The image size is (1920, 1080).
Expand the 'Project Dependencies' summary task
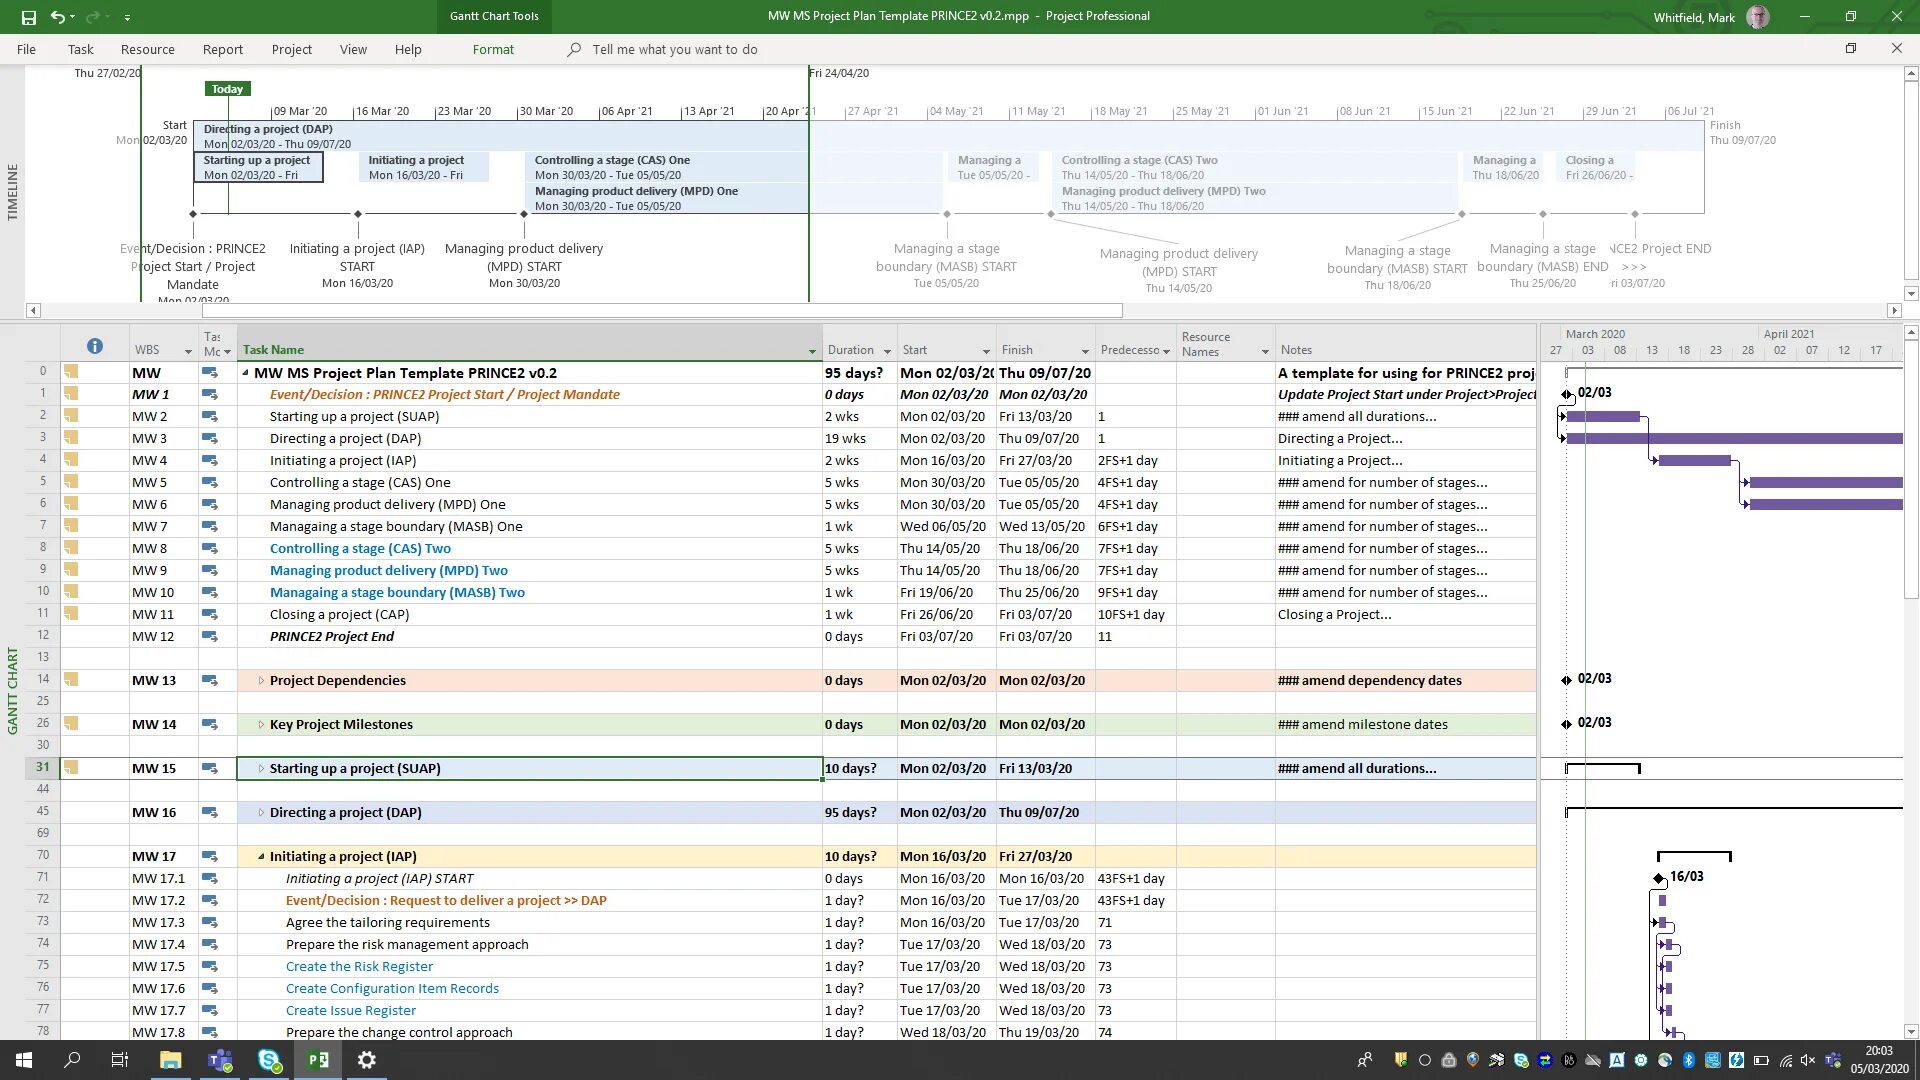point(261,680)
